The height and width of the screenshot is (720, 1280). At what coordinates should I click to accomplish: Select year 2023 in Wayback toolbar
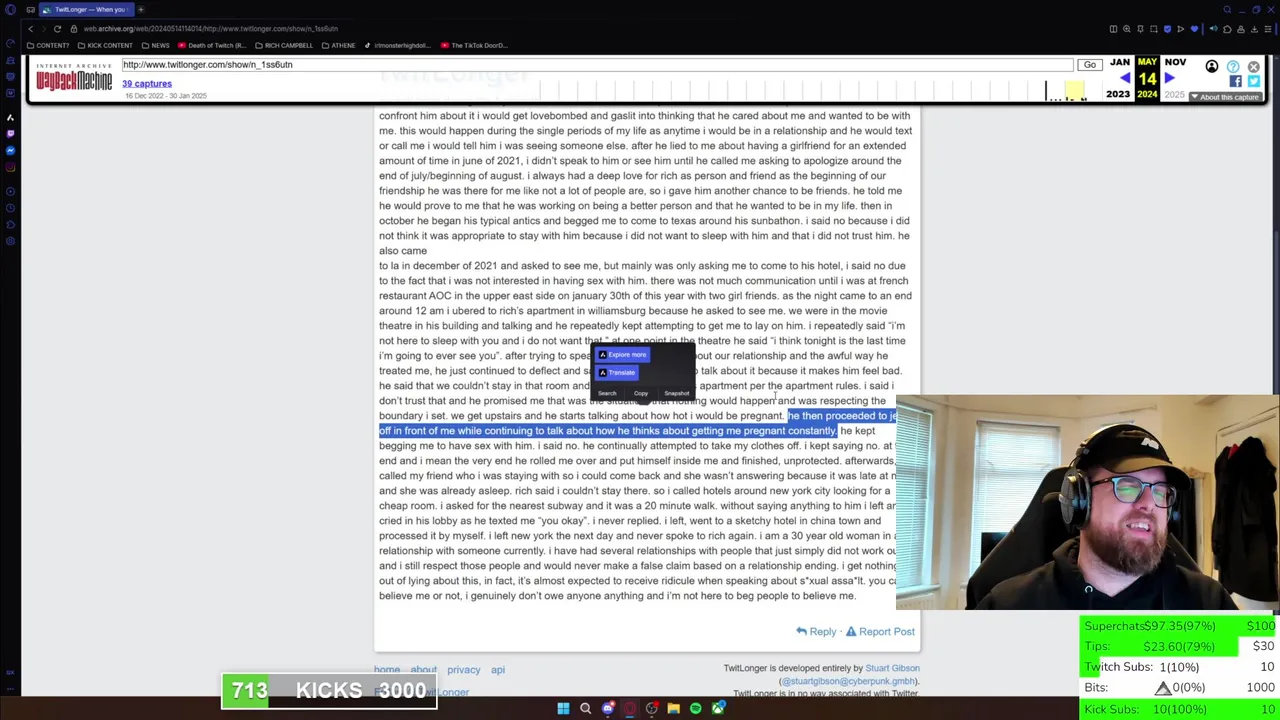point(1118,95)
